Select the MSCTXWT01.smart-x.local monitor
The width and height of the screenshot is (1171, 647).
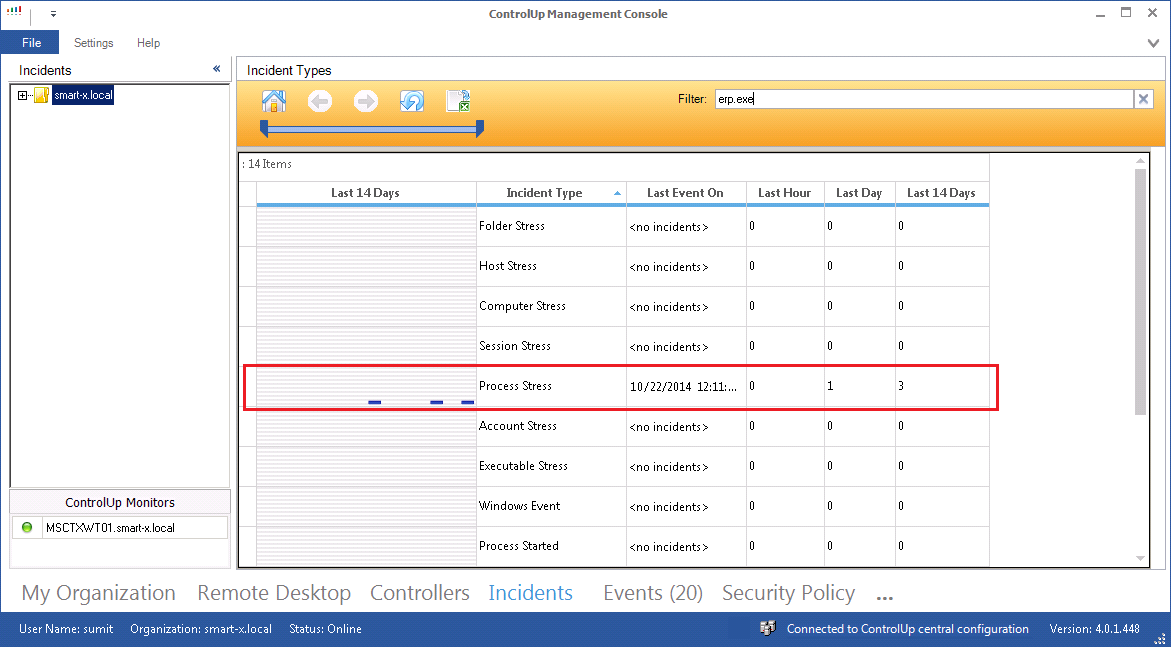click(120, 527)
